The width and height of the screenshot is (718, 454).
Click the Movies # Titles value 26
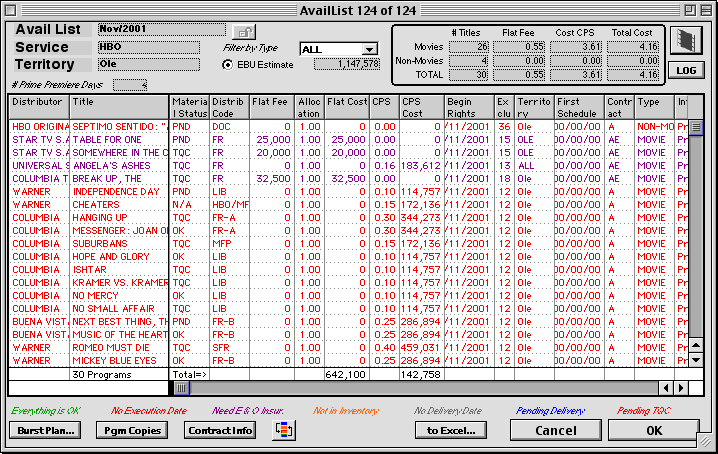[x=469, y=47]
